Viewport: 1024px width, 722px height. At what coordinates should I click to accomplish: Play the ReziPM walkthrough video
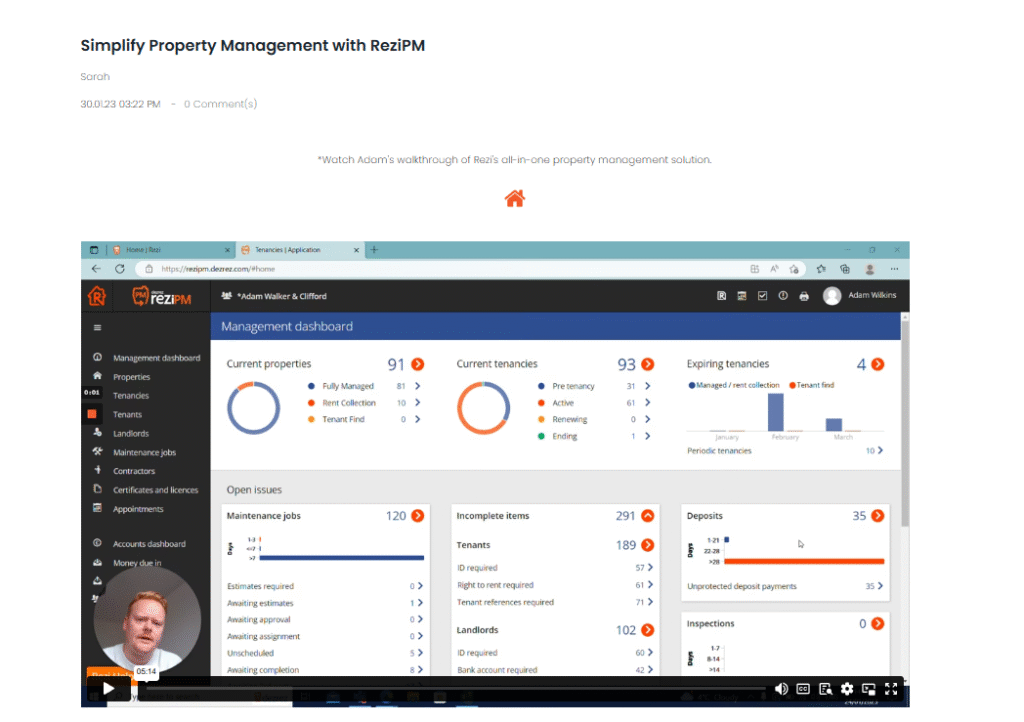tap(108, 688)
